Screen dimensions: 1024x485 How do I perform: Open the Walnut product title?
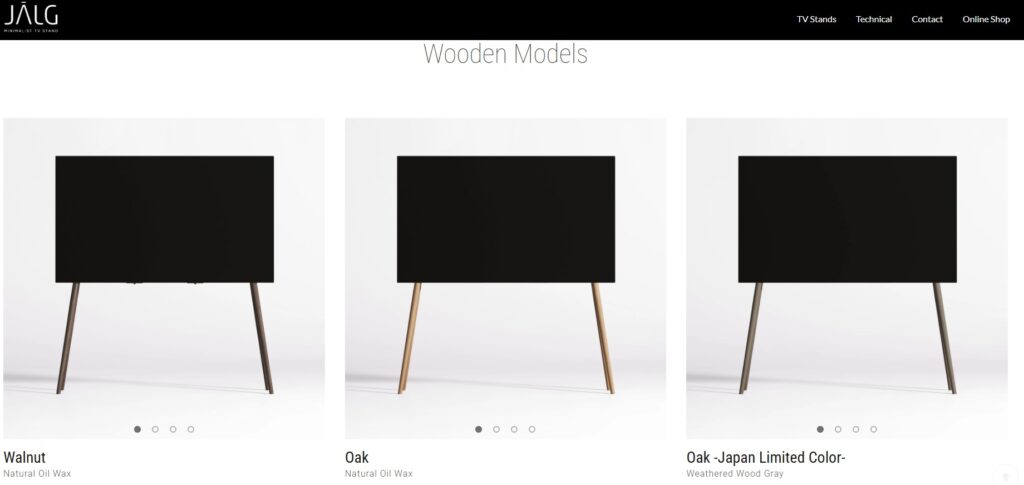point(24,458)
